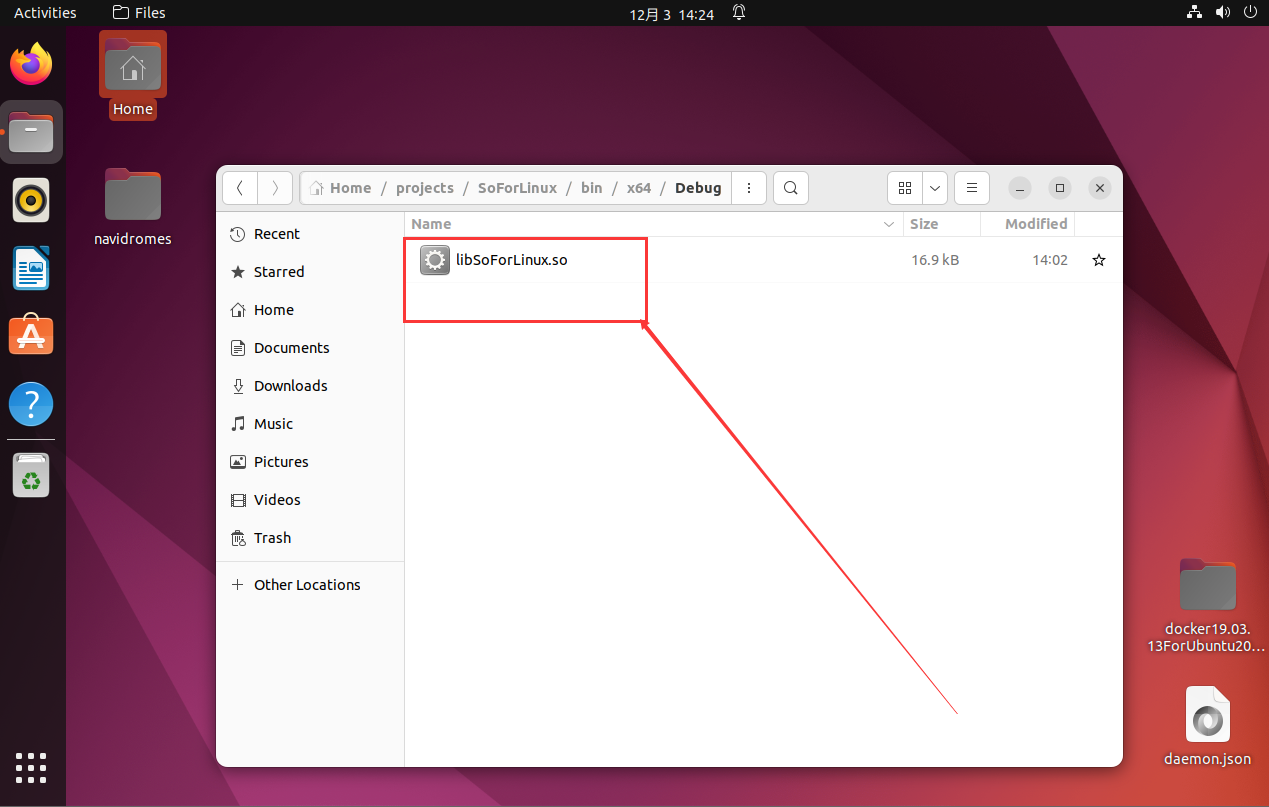Open Trash in the sidebar
Screen dimensions: 1269x807
tap(310, 538)
